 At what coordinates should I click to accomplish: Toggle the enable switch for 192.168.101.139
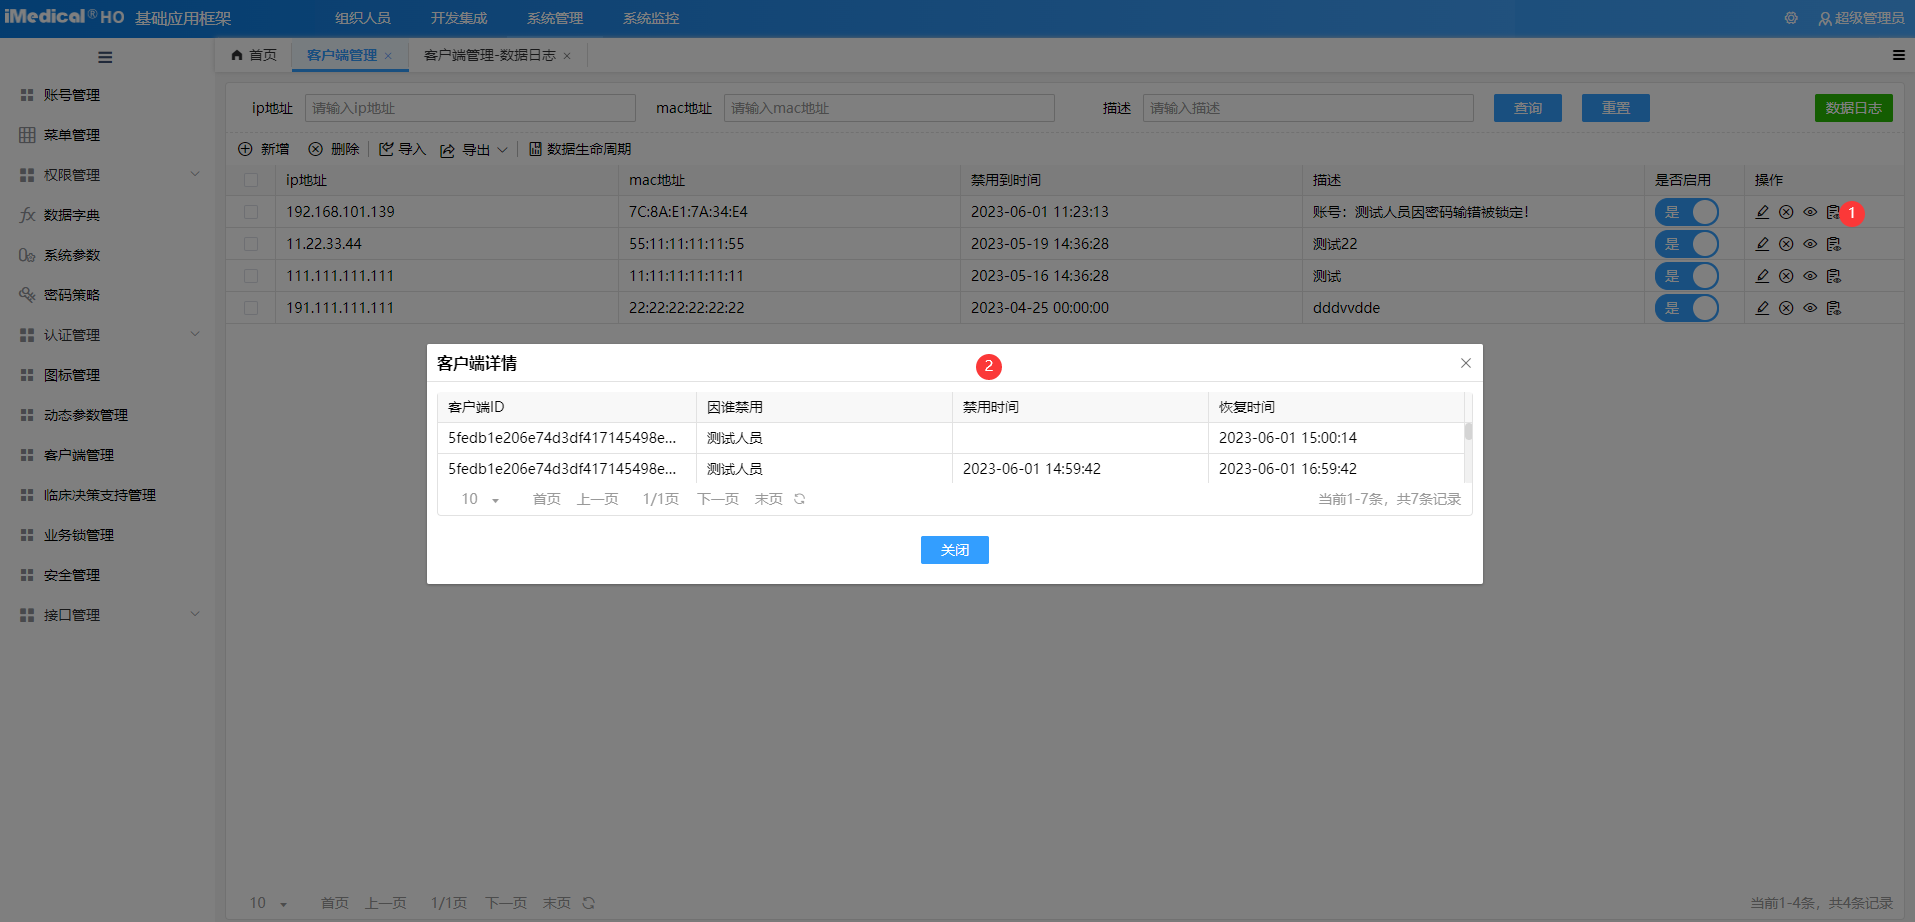tap(1686, 212)
